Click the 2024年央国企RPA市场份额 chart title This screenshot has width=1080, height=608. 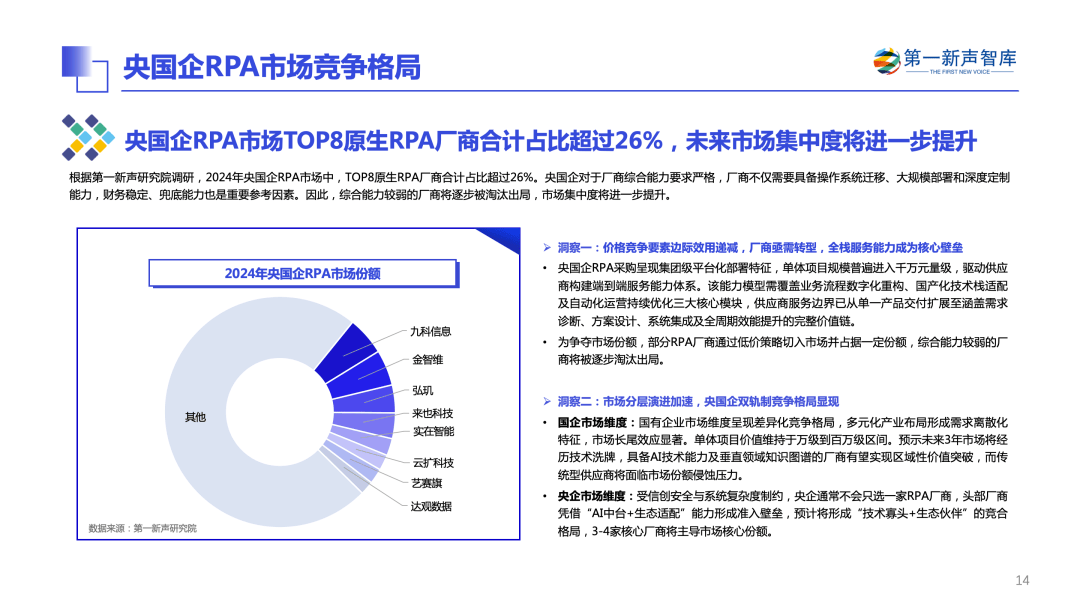click(301, 273)
